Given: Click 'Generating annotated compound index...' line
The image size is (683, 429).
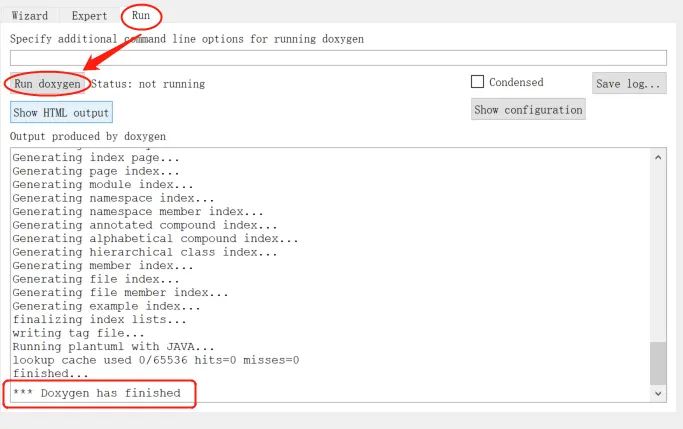Looking at the screenshot, I should [145, 225].
